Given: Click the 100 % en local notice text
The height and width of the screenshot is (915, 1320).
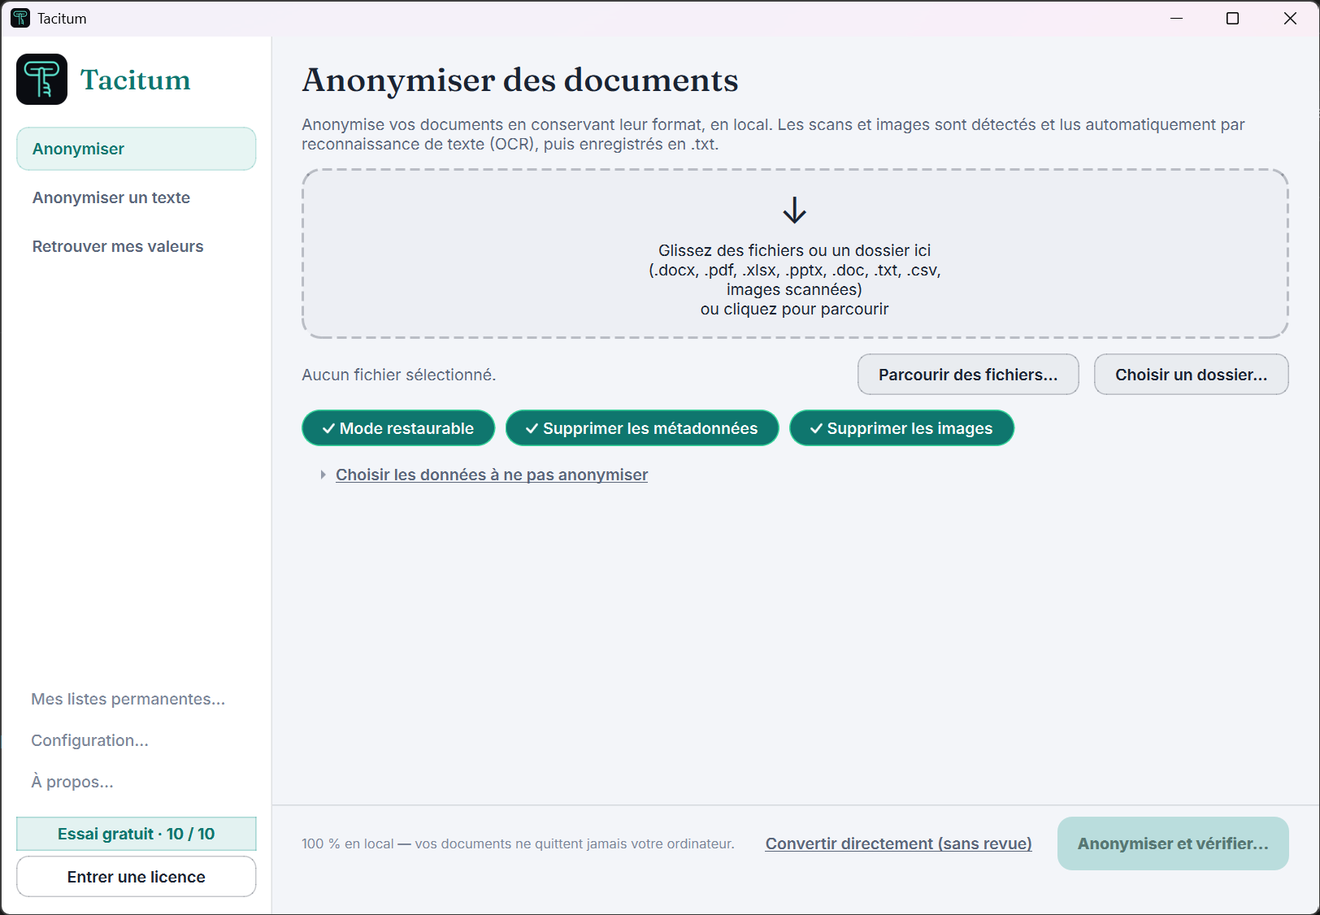Looking at the screenshot, I should (518, 844).
